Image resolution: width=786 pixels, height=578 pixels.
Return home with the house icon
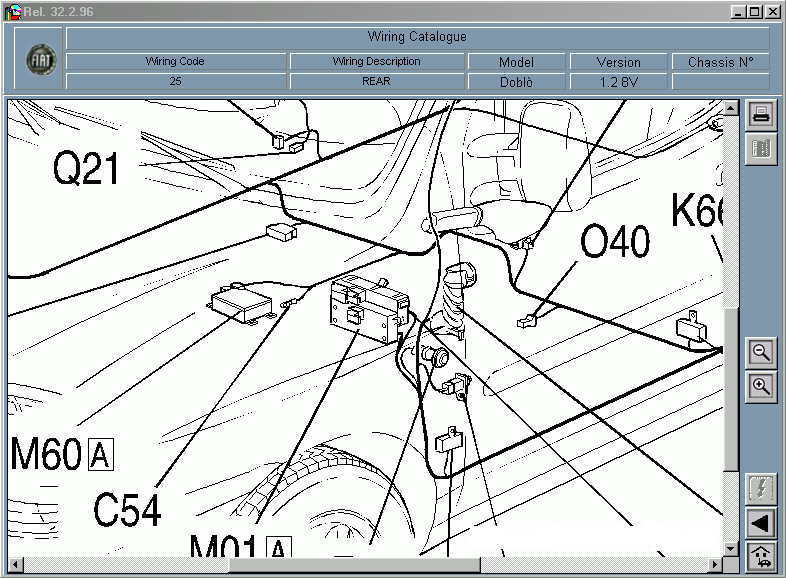click(761, 557)
